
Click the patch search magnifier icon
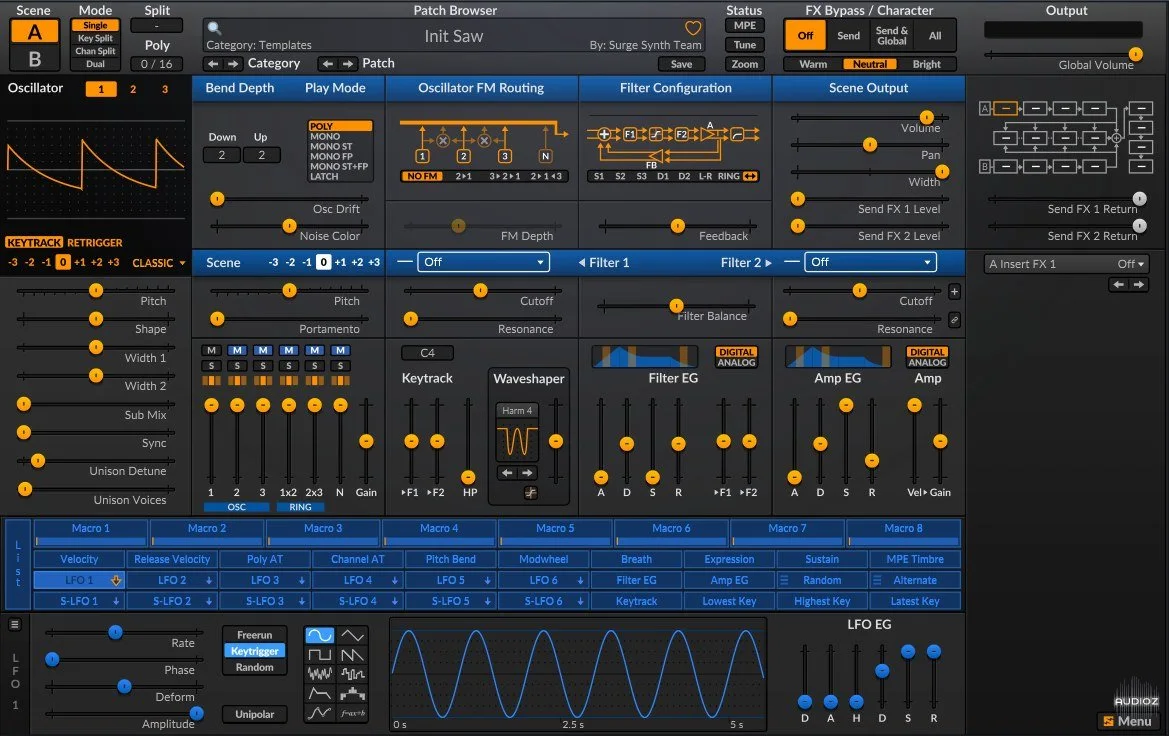(214, 28)
